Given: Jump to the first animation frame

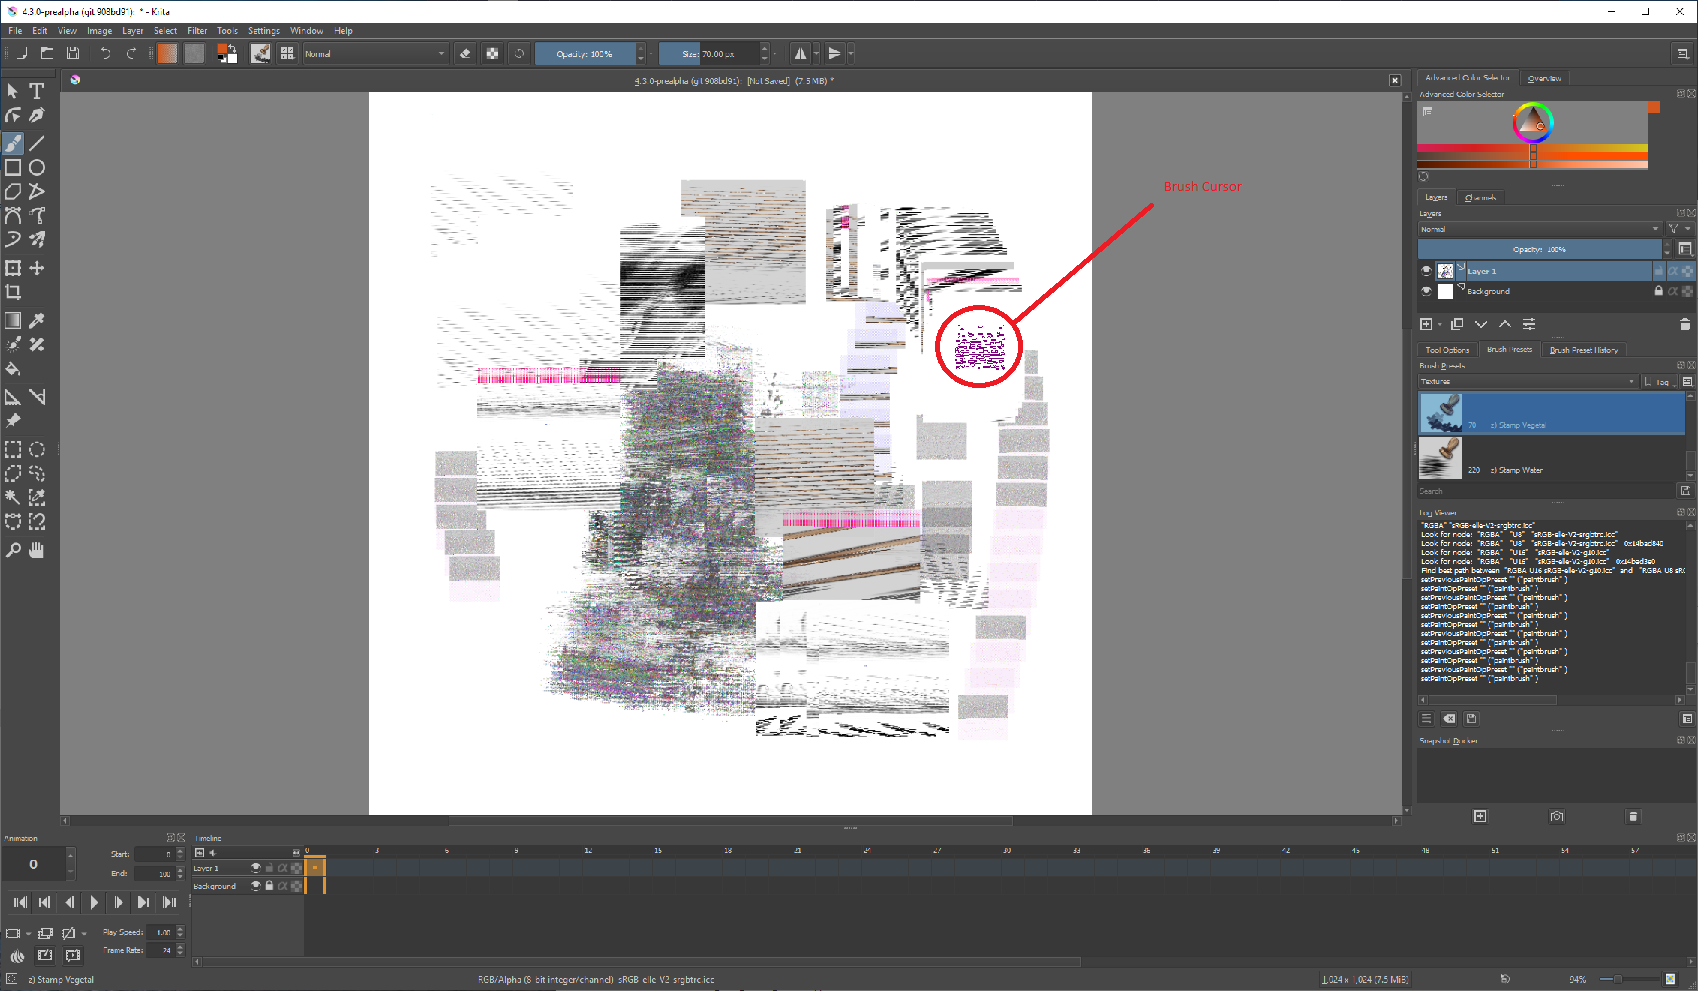Looking at the screenshot, I should 20,902.
